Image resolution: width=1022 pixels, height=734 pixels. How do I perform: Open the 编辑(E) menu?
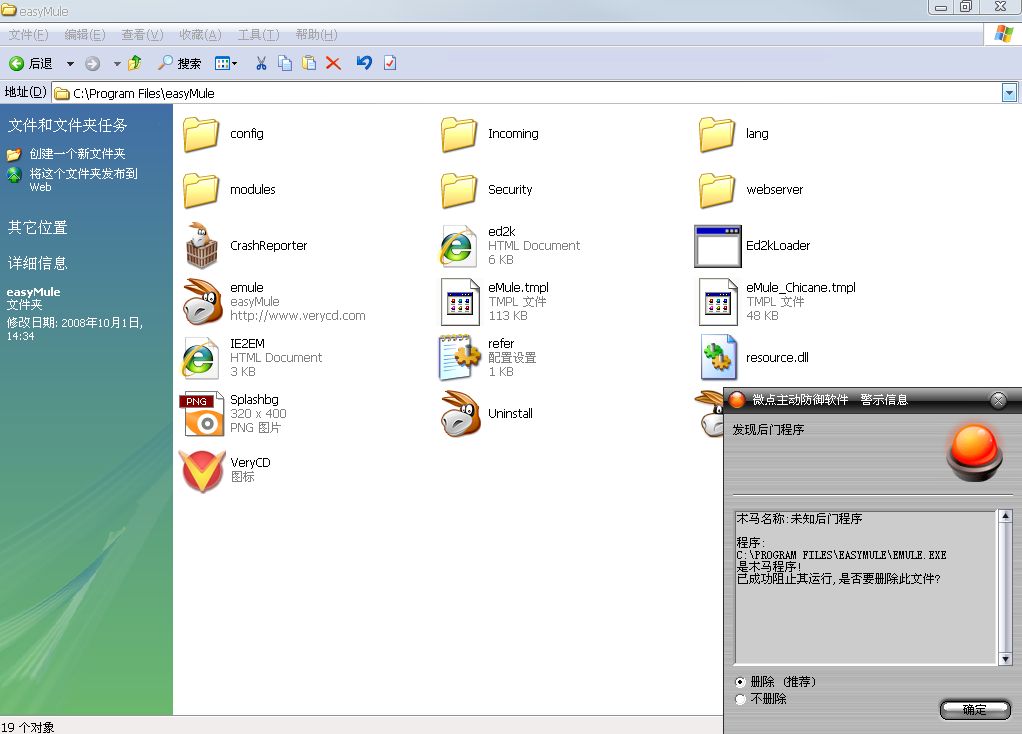tap(85, 35)
